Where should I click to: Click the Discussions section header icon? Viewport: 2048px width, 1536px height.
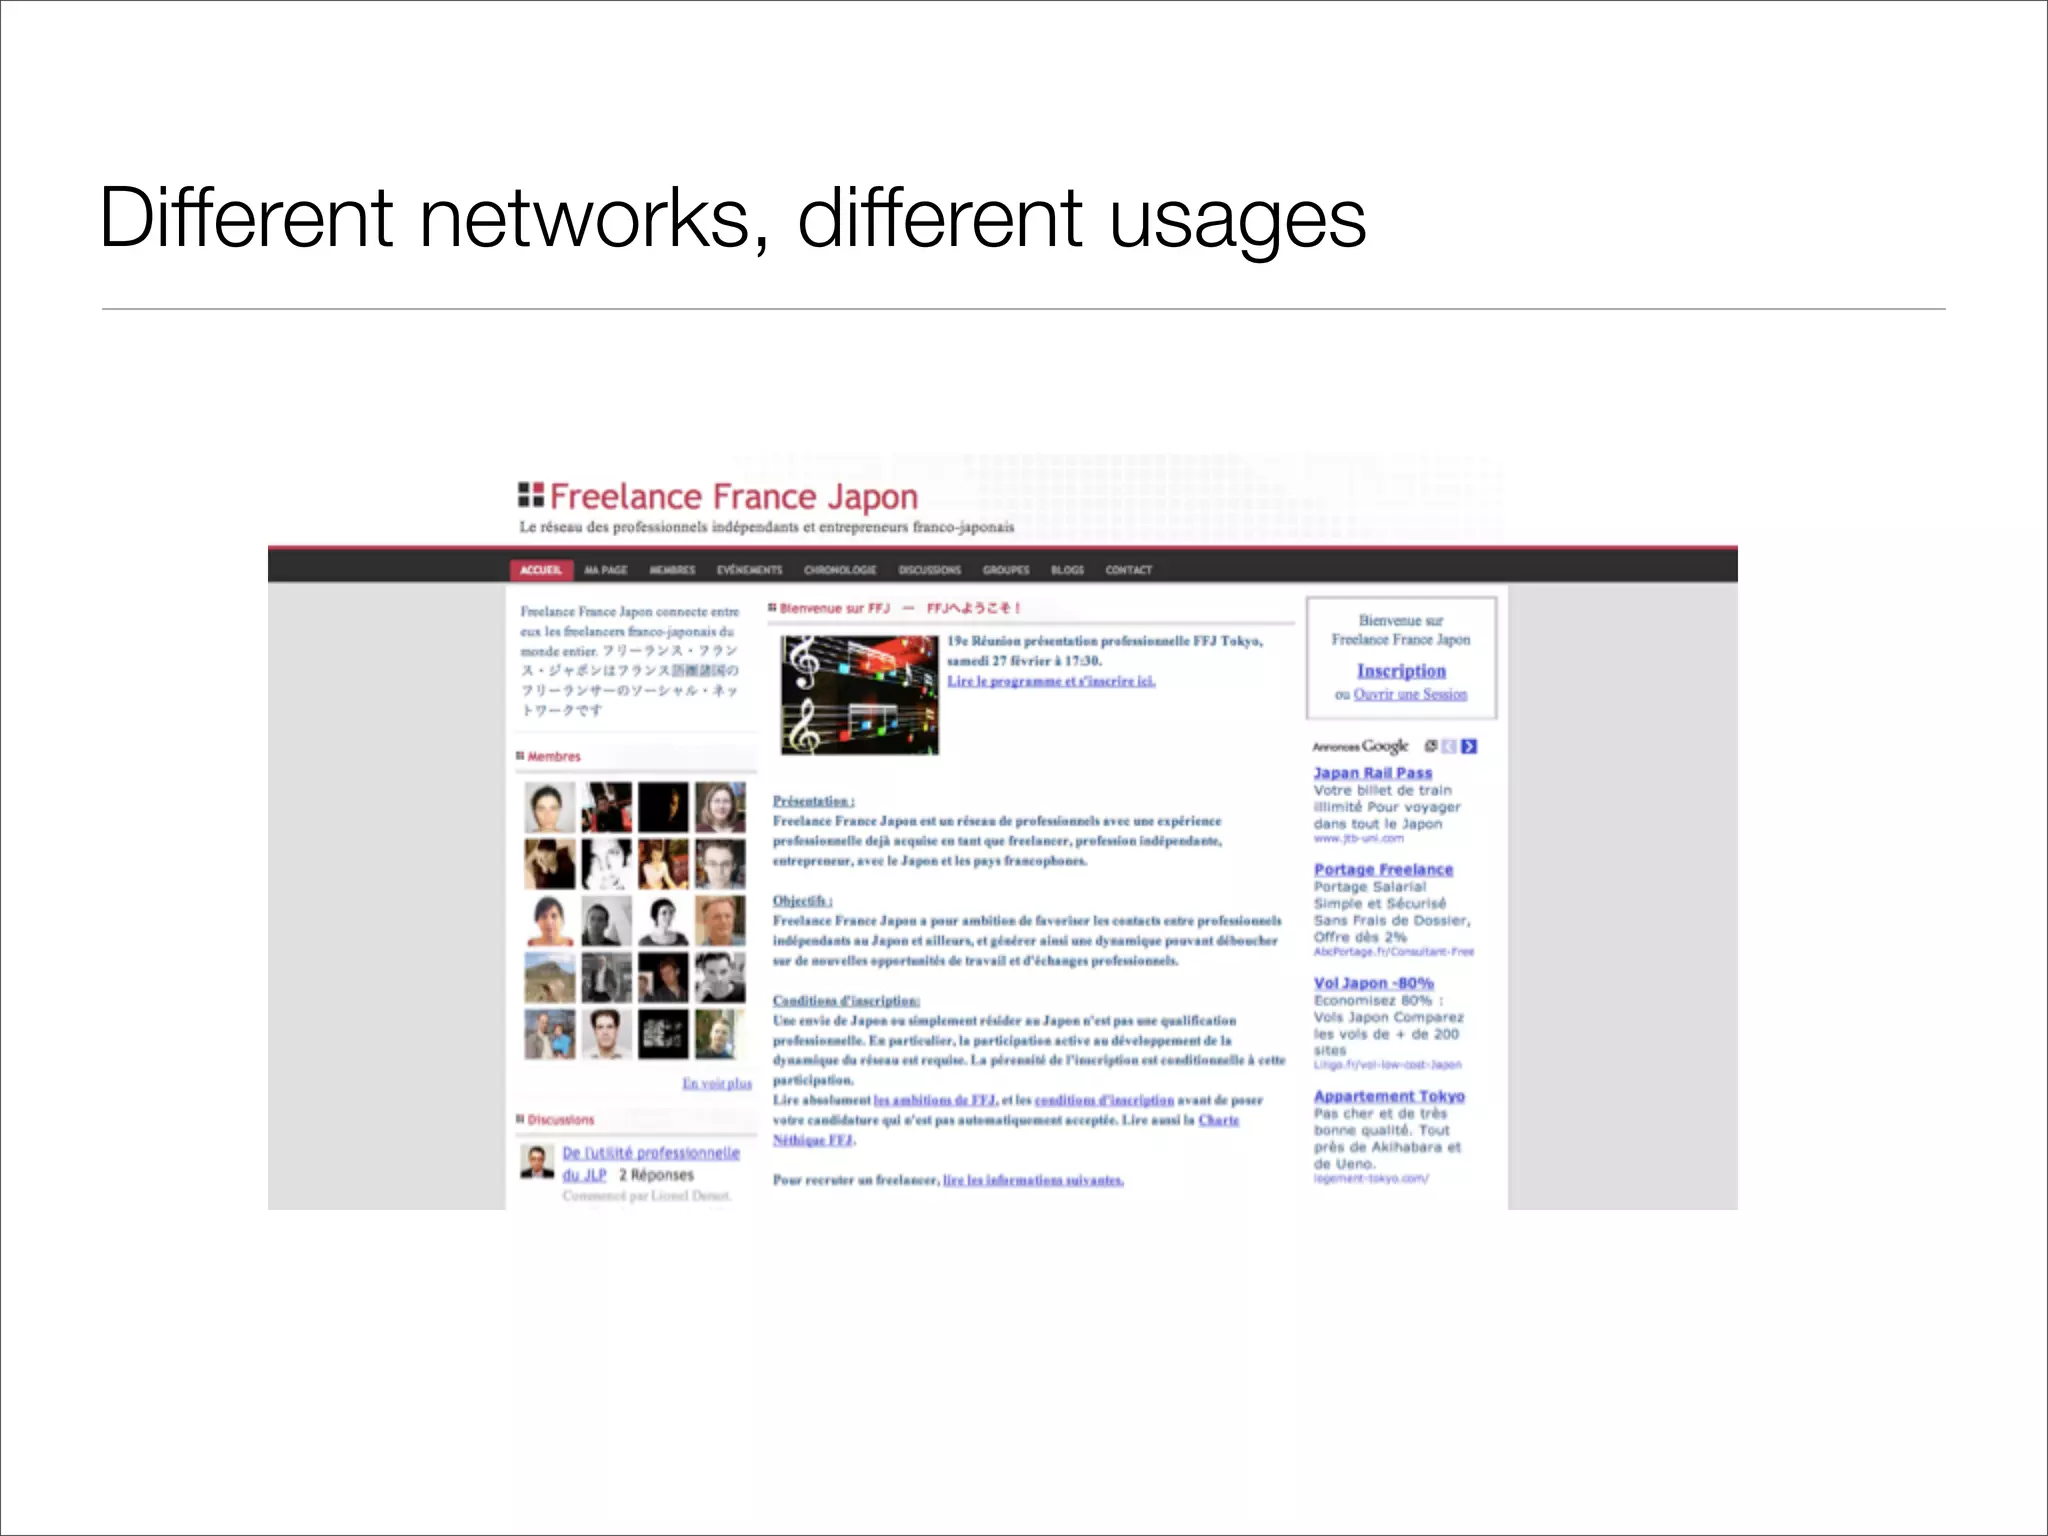point(520,1119)
